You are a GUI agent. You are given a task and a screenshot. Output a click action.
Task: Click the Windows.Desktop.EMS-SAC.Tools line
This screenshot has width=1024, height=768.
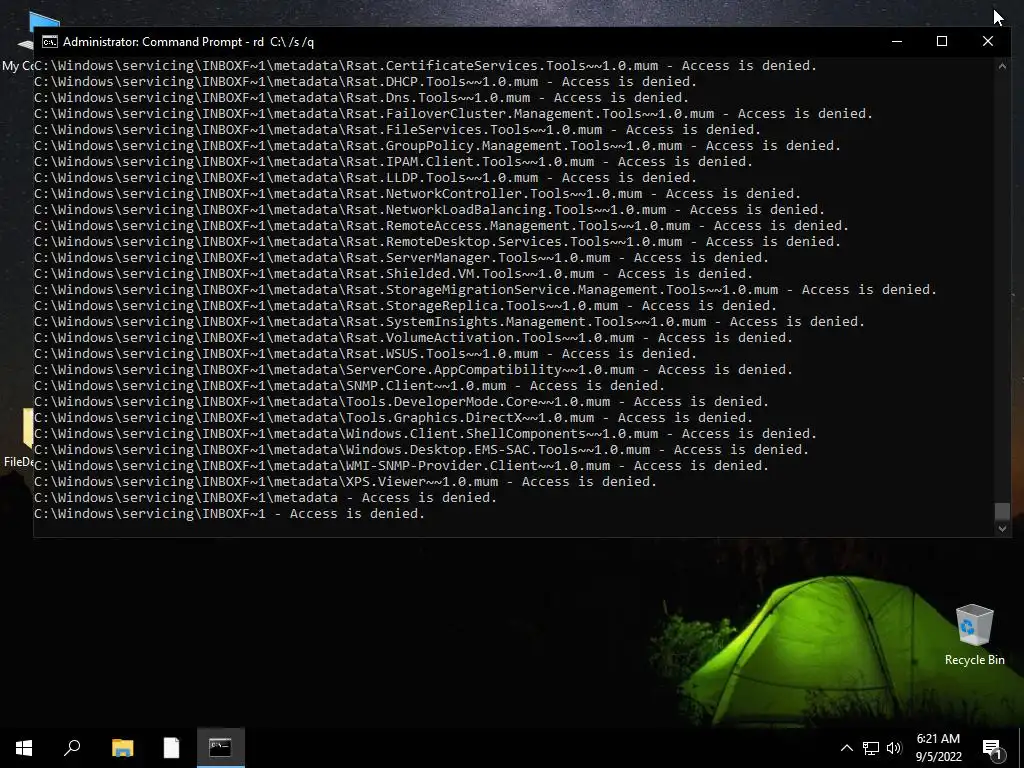[x=422, y=449]
